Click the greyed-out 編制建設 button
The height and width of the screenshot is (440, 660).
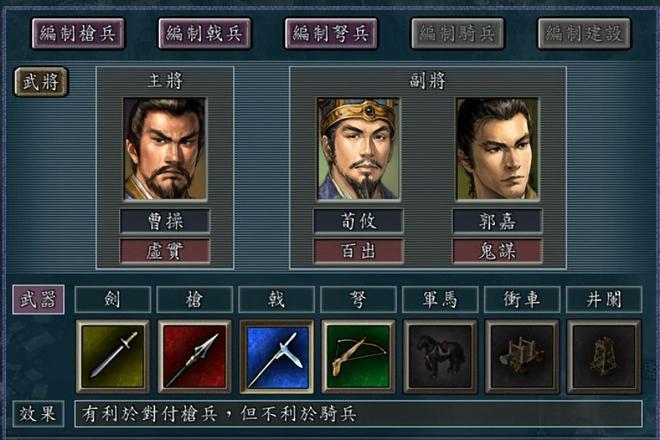584,33
